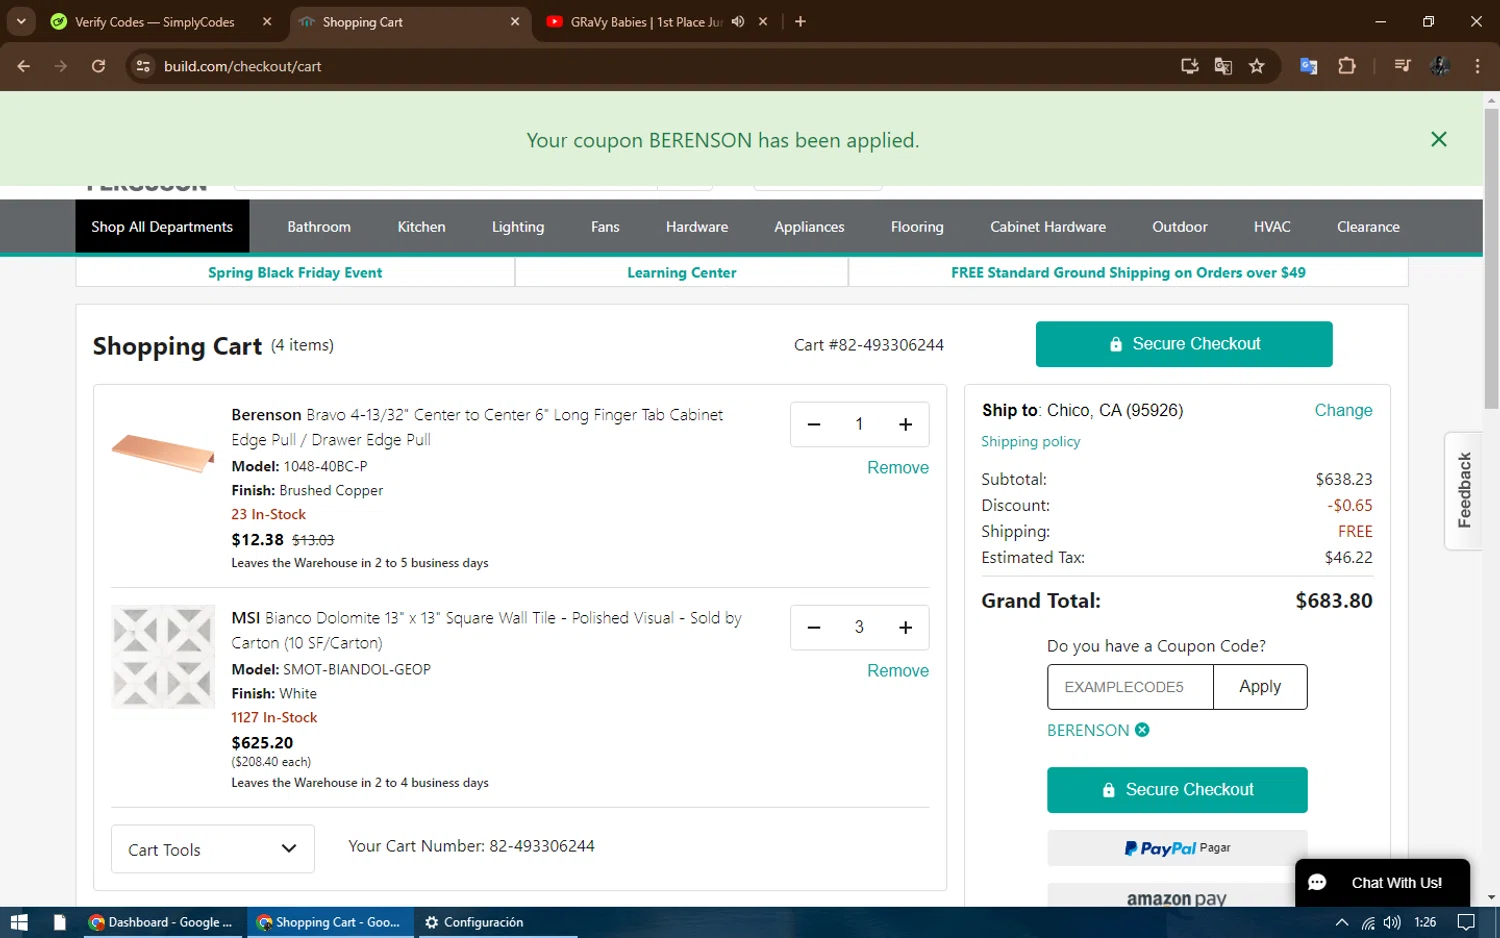Screen dimensions: 1500x938
Task: Focus the coupon code input field
Action: pos(1130,687)
